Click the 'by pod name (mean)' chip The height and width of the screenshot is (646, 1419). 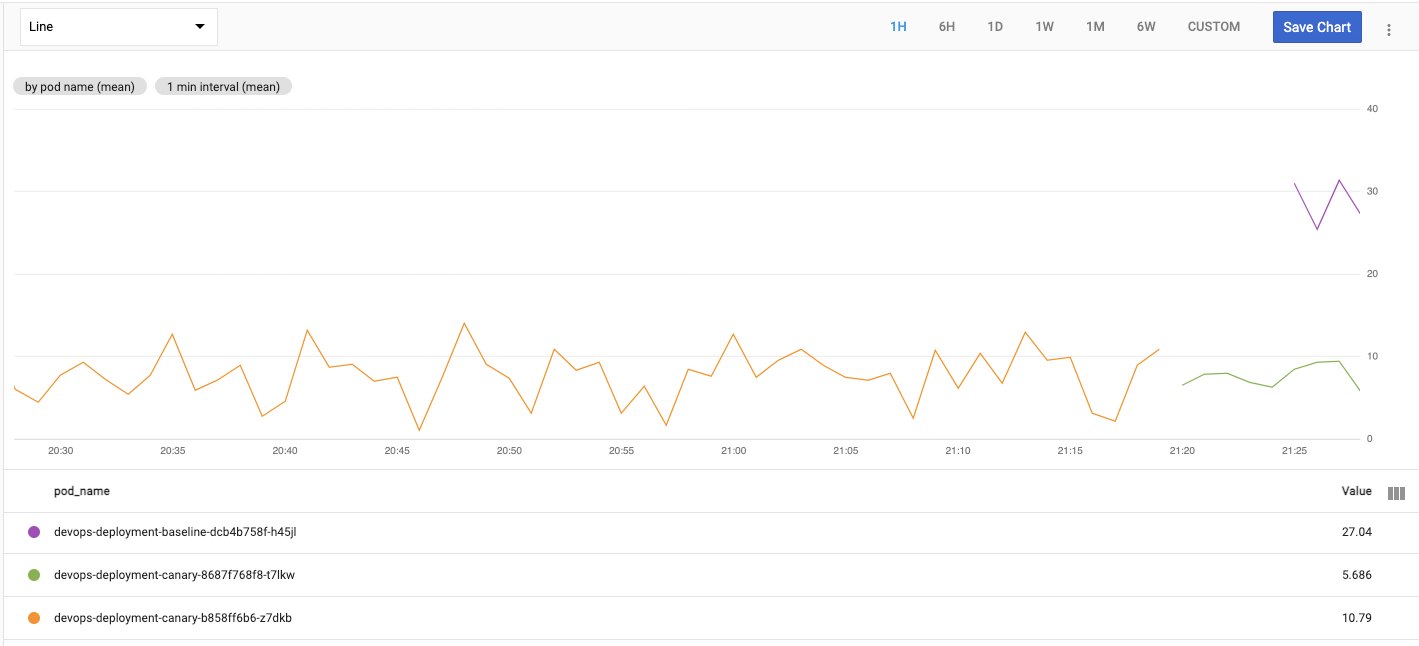(x=80, y=87)
